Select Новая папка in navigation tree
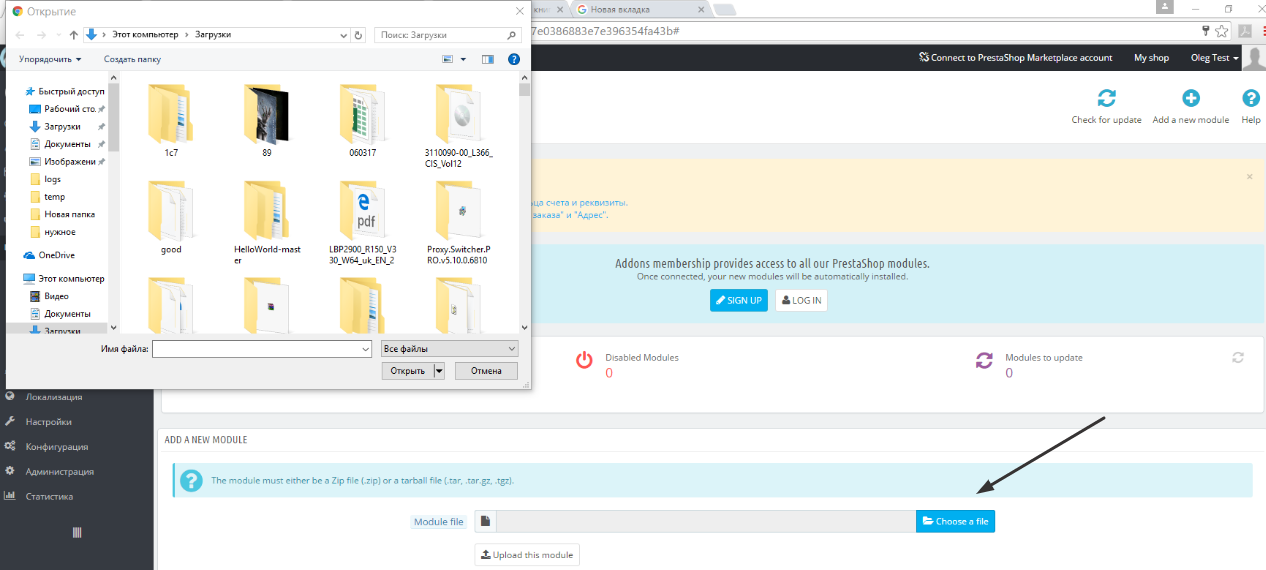The height and width of the screenshot is (570, 1266). pyautogui.click(x=62, y=214)
